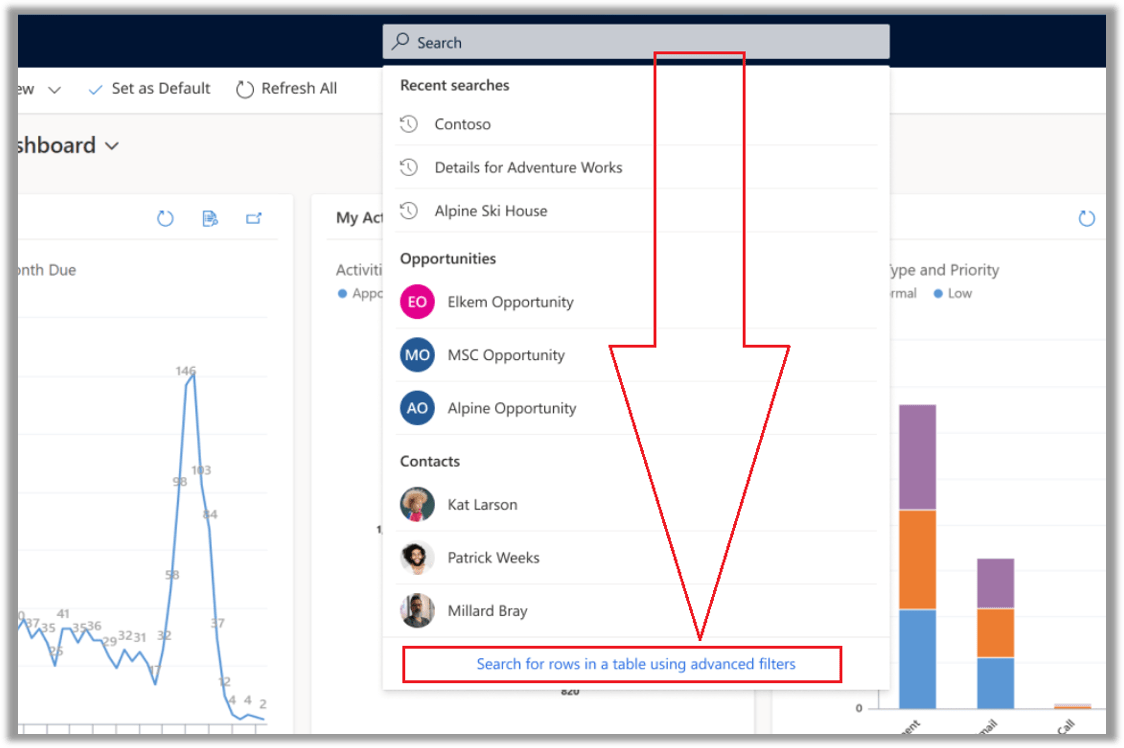Image resolution: width=1124 pixels, height=748 pixels.
Task: Refresh the left chart with its circular arrow
Action: (x=165, y=218)
